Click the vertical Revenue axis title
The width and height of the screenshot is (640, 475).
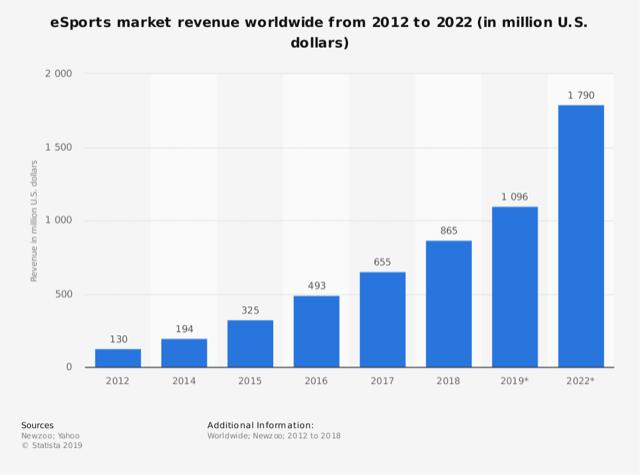pyautogui.click(x=34, y=221)
